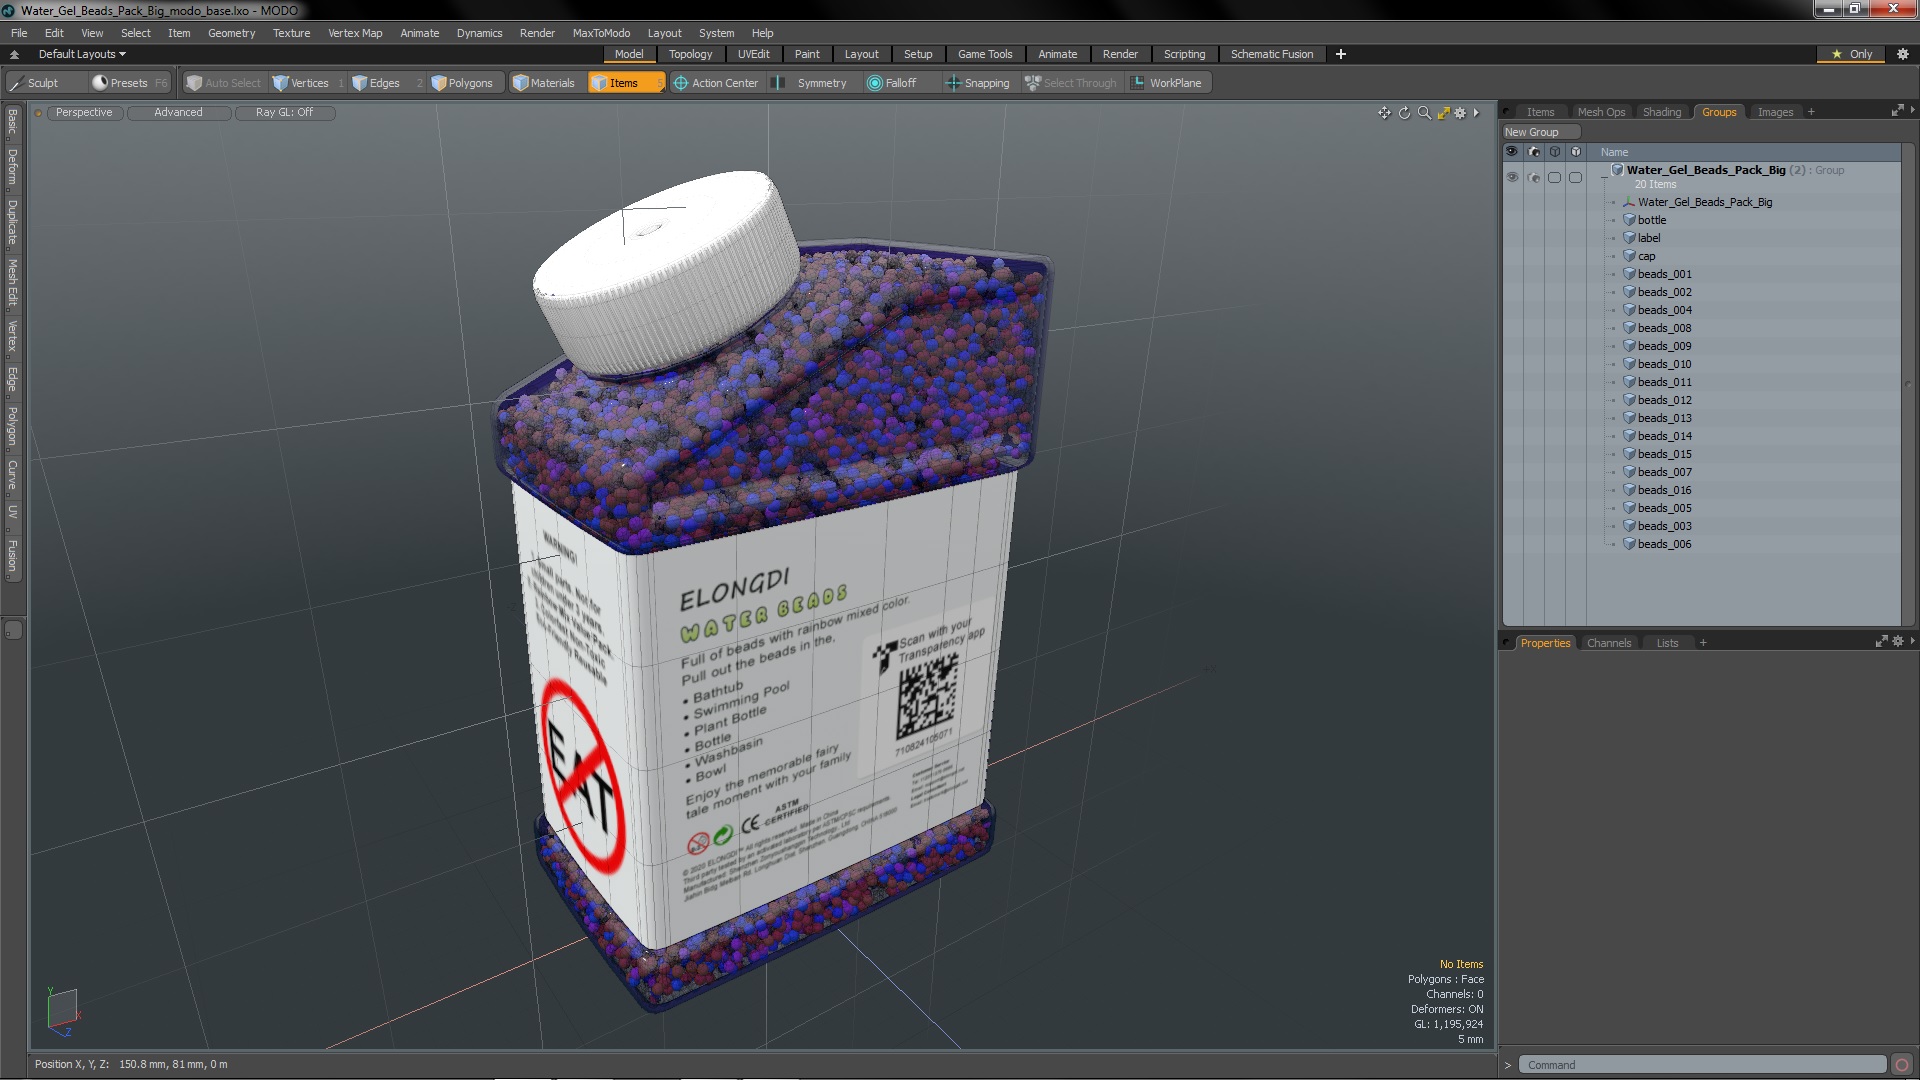Click the record button next to Command field

pyautogui.click(x=1901, y=1065)
